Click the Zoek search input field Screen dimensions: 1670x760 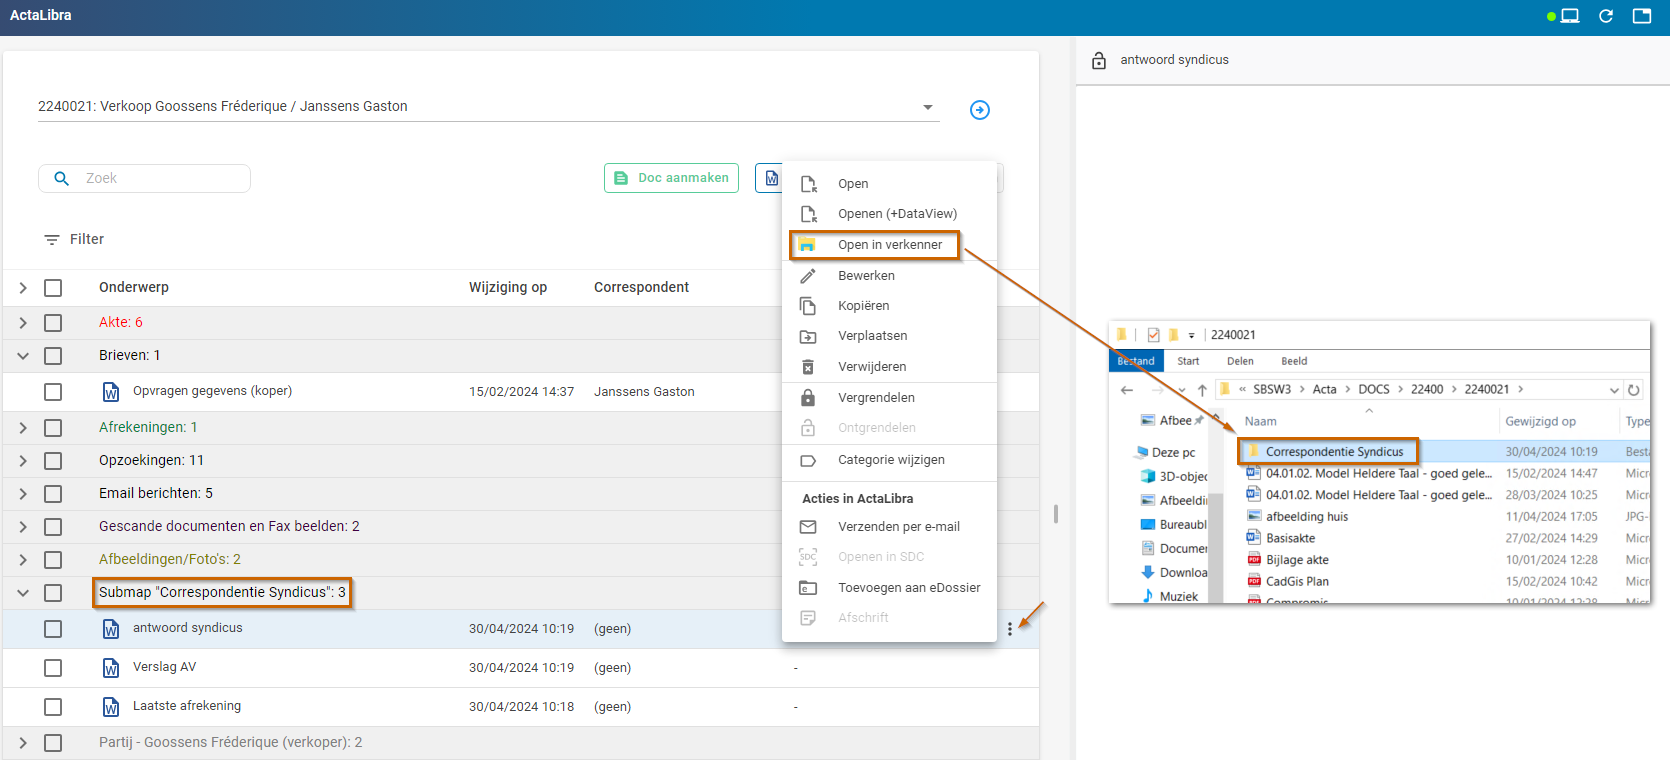pos(144,178)
